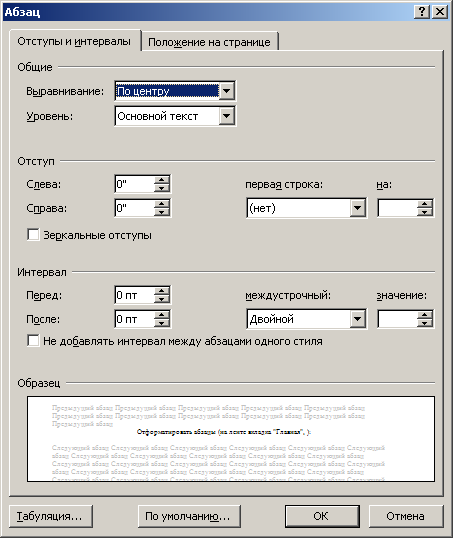Image resolution: width=453 pixels, height=538 pixels.
Task: Click the Образец paragraph preview box
Action: point(231,439)
